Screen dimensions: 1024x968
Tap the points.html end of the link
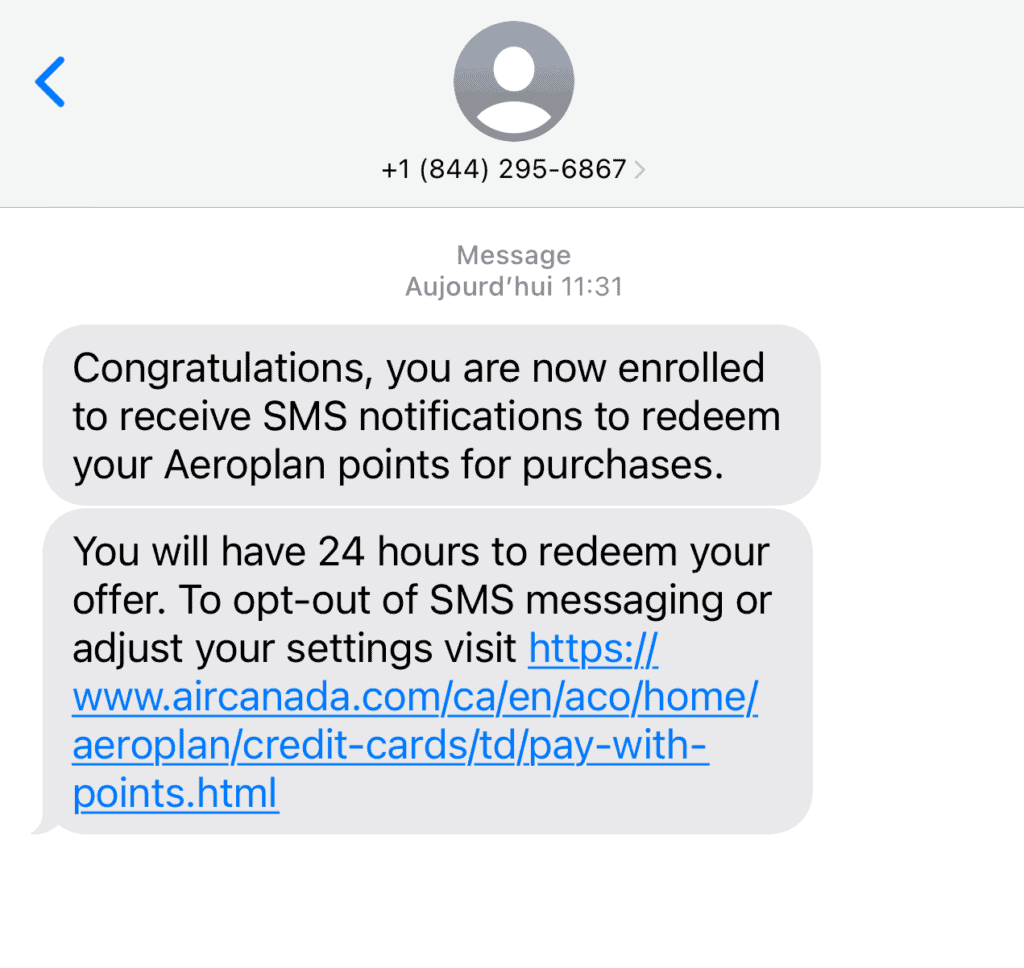pos(175,794)
